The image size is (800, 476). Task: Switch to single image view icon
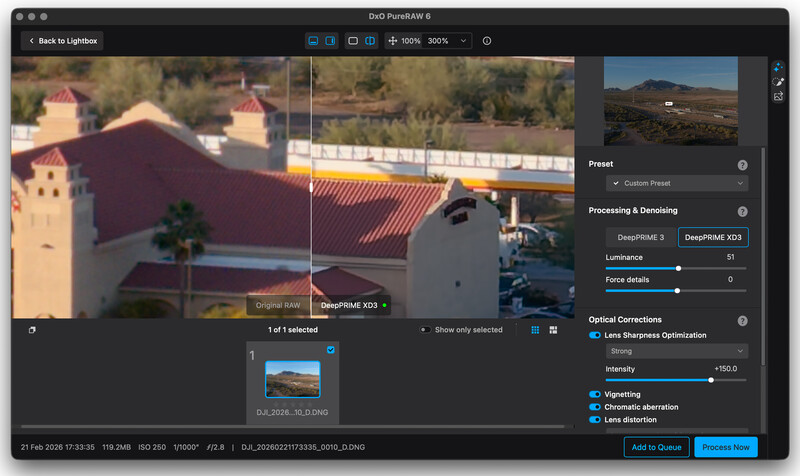coord(353,41)
